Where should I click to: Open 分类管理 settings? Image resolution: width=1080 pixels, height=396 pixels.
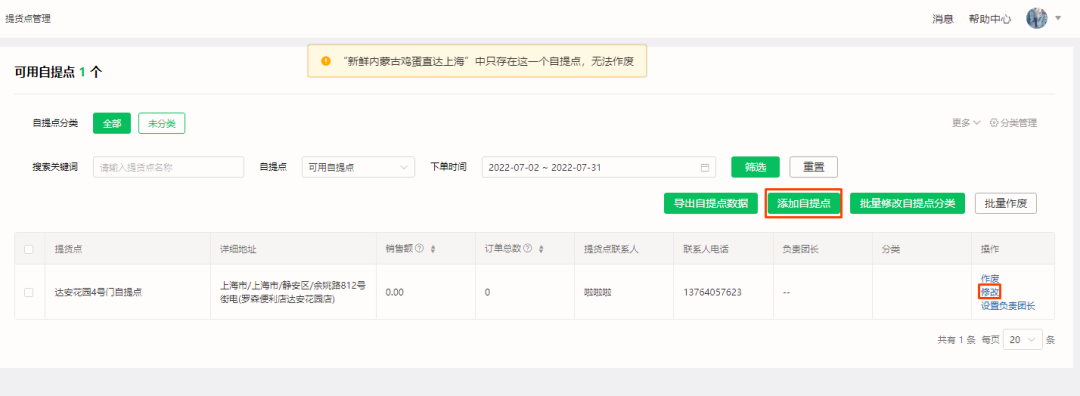tap(1013, 123)
